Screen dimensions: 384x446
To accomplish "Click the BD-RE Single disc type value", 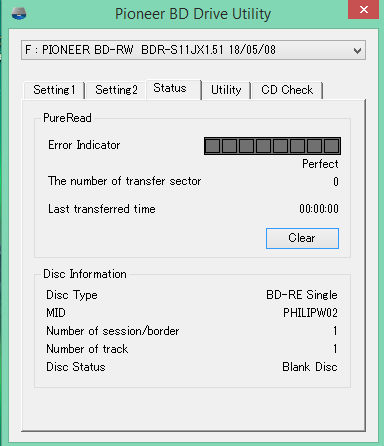I will pos(302,295).
